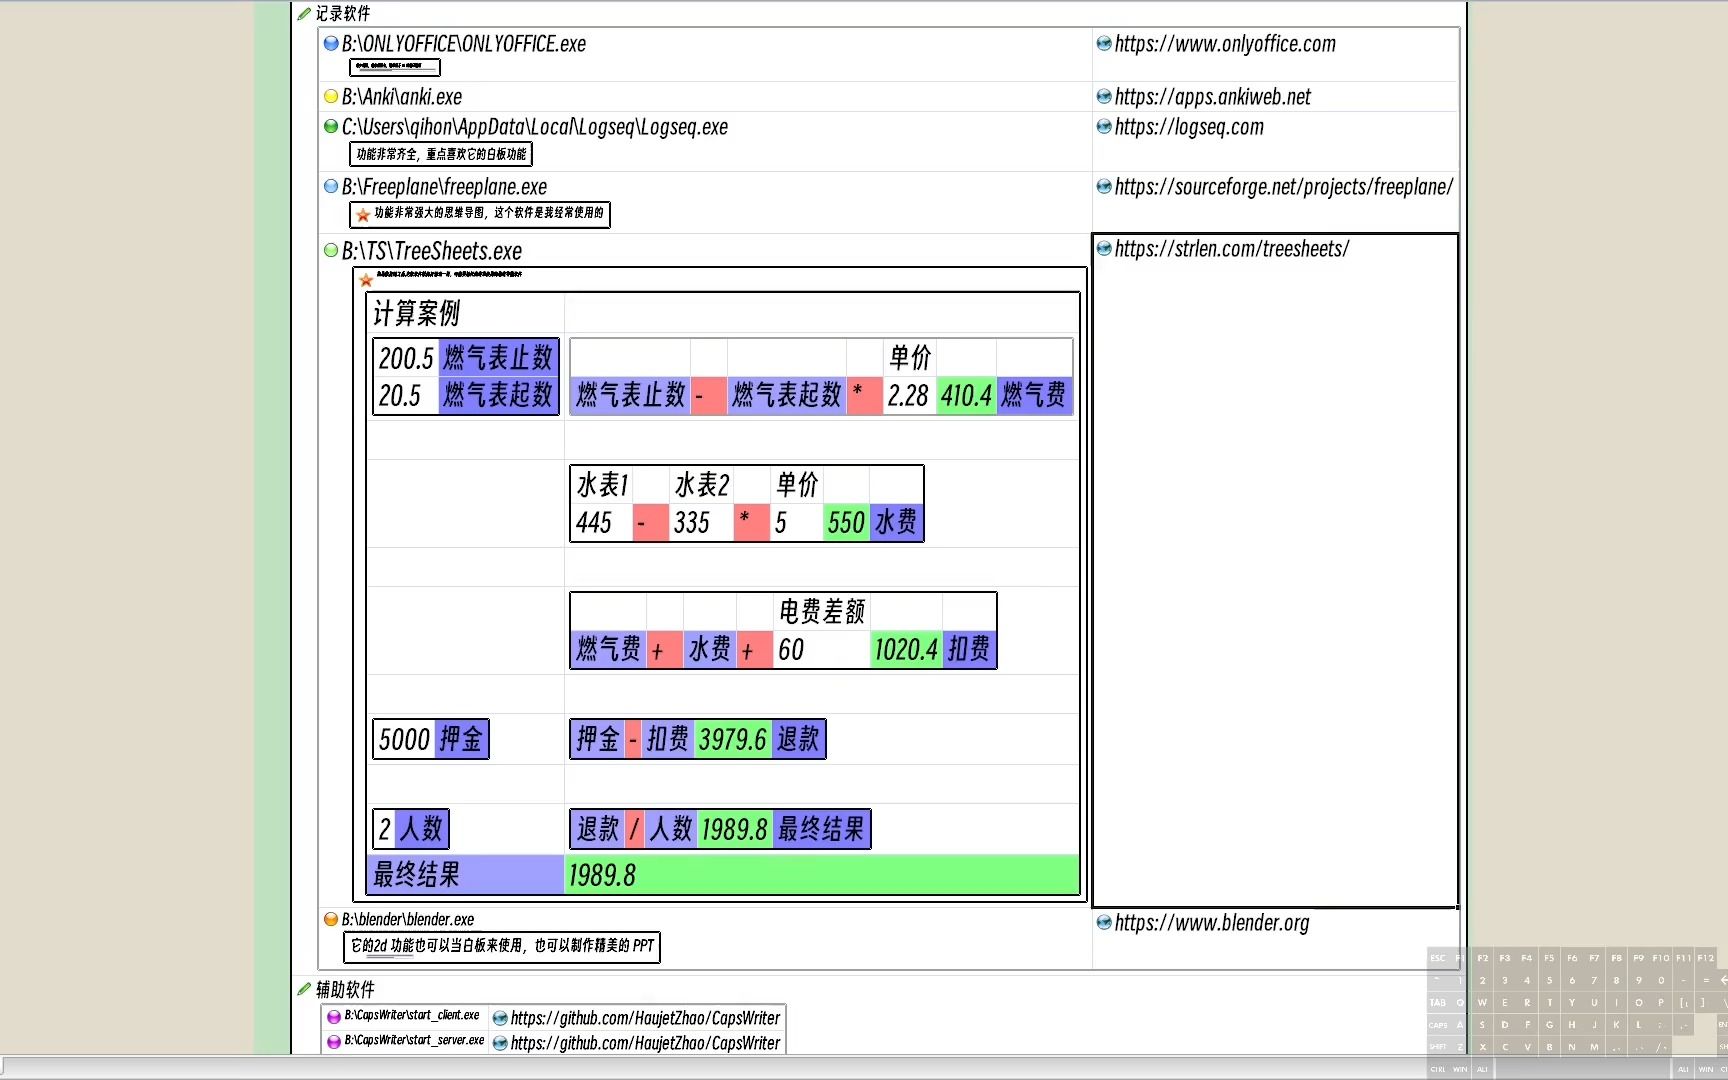Screen dimensions: 1728x1080
Task: Click the globe icon beside onlyoffice.com URL
Action: pos(1104,43)
